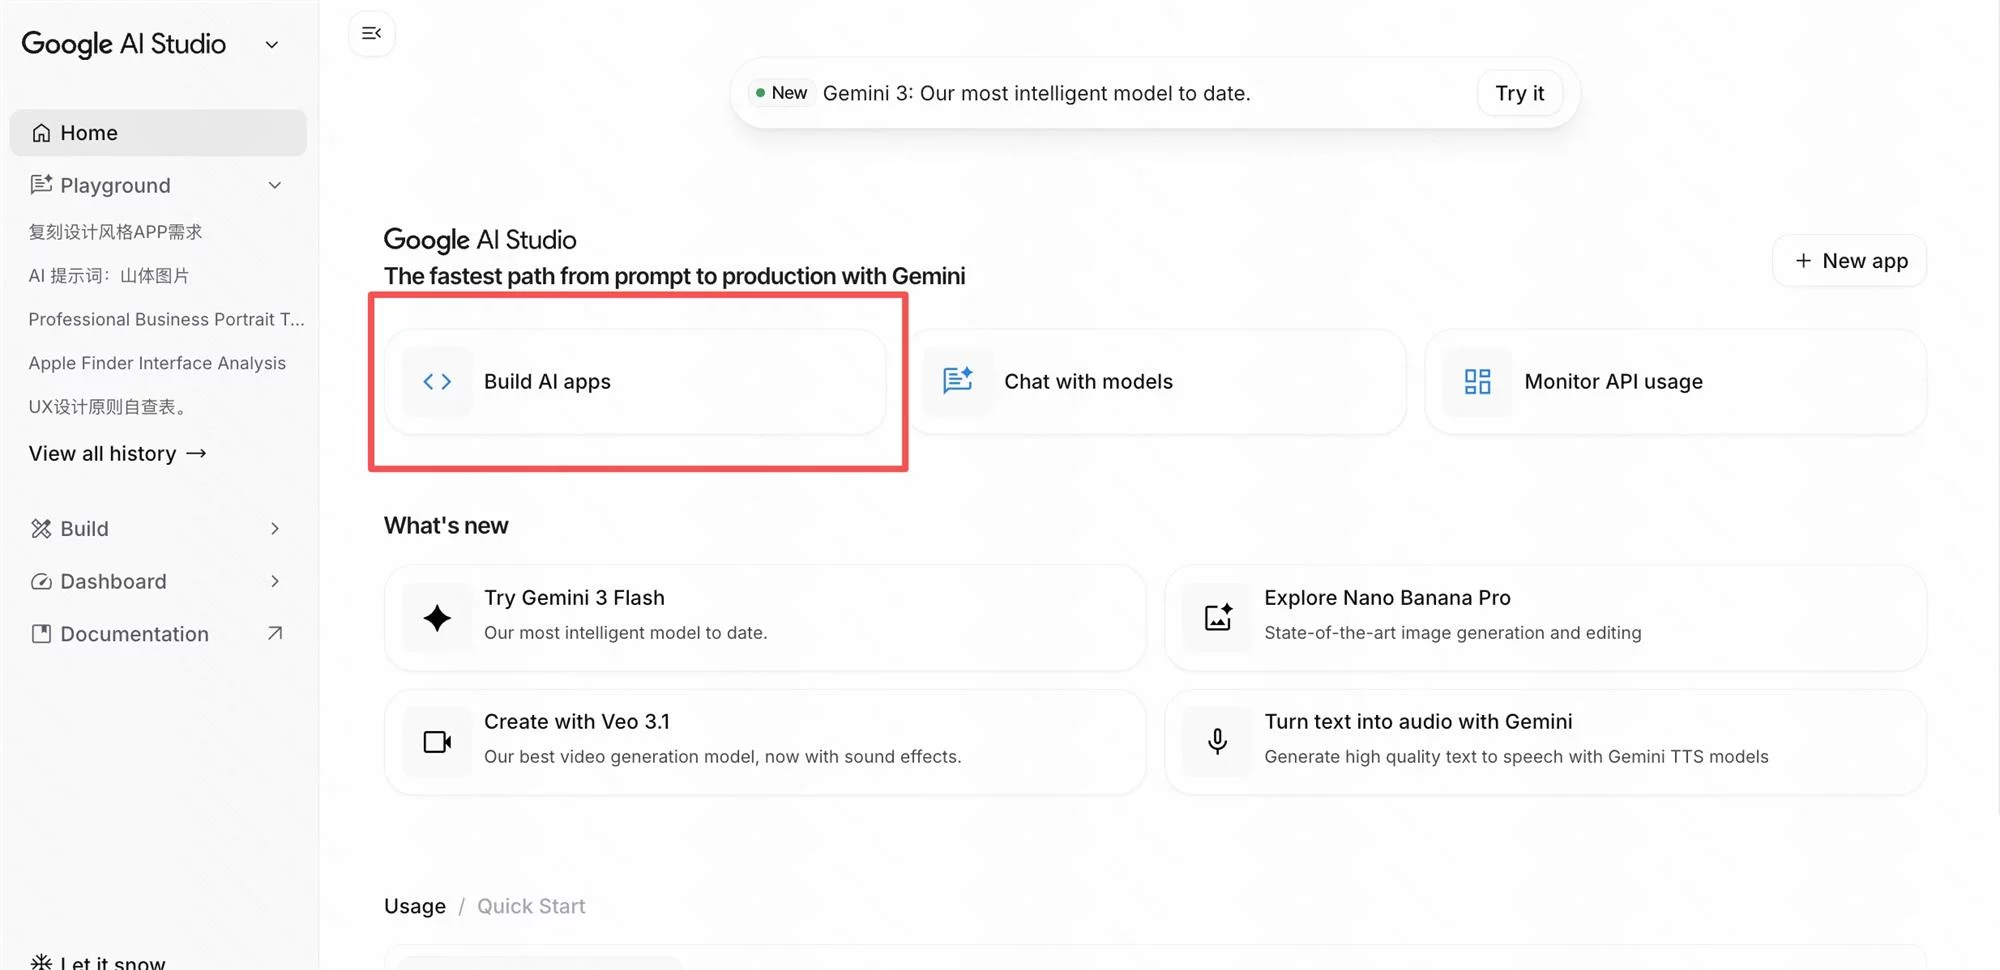Expand the Dashboard section in sidebar
The image size is (2000, 970).
pyautogui.click(x=275, y=582)
